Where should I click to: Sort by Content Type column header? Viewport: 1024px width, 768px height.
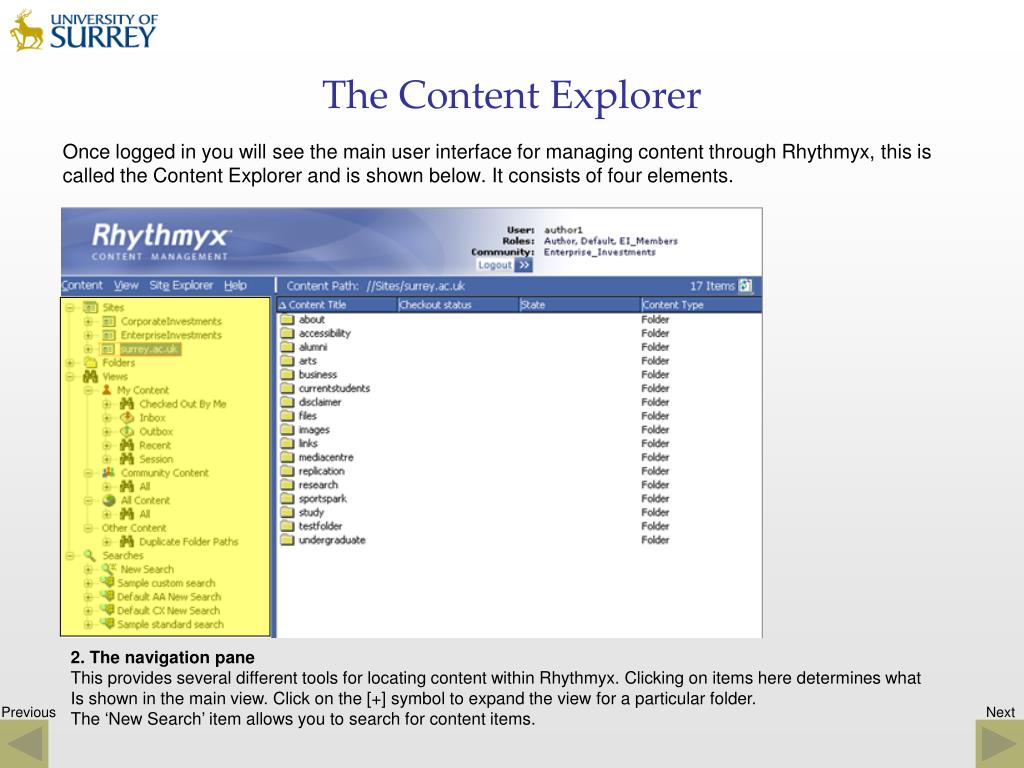click(x=701, y=305)
